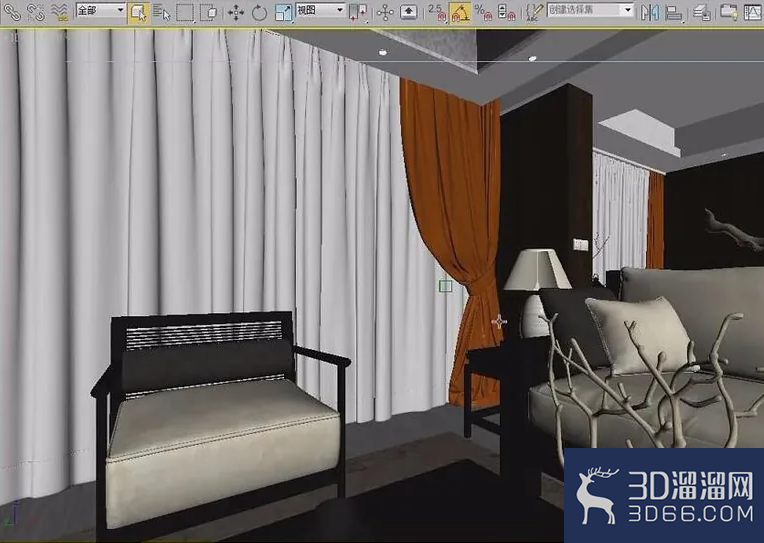Open the reference coordinate system dropdown 视图
This screenshot has height=543, width=764.
(x=320, y=10)
